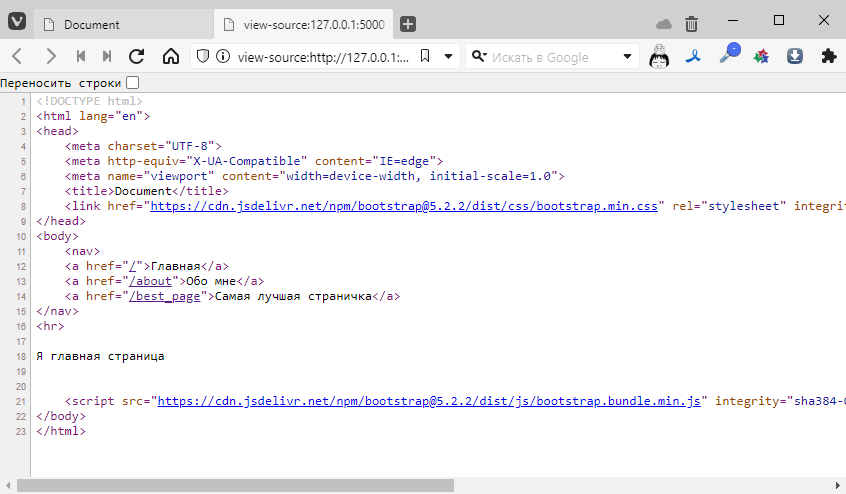Open the address bar history dropdown
The height and width of the screenshot is (494, 846).
point(448,56)
